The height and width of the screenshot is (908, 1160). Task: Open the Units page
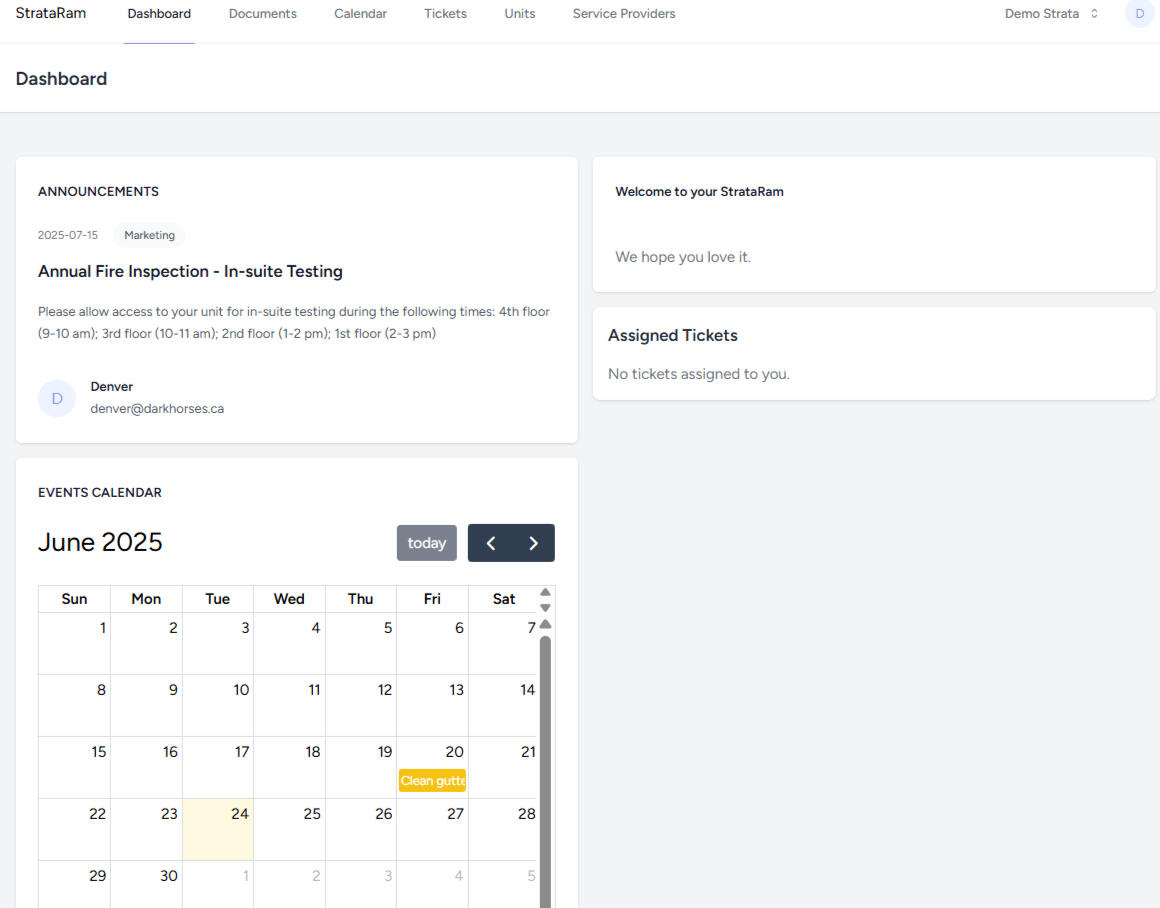tap(519, 14)
